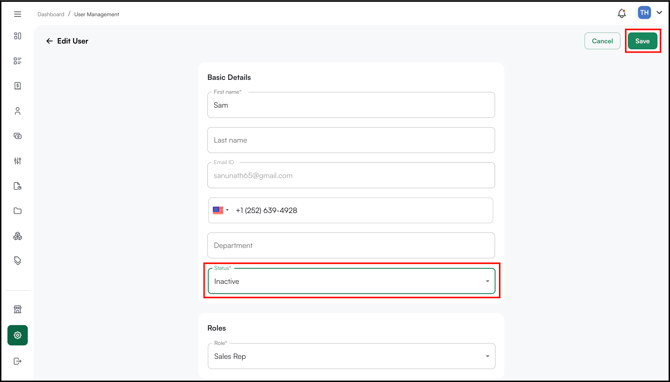Screen dimensions: 670x382
Task: Open the Role dropdown showing Sales Rep
Action: pos(351,356)
